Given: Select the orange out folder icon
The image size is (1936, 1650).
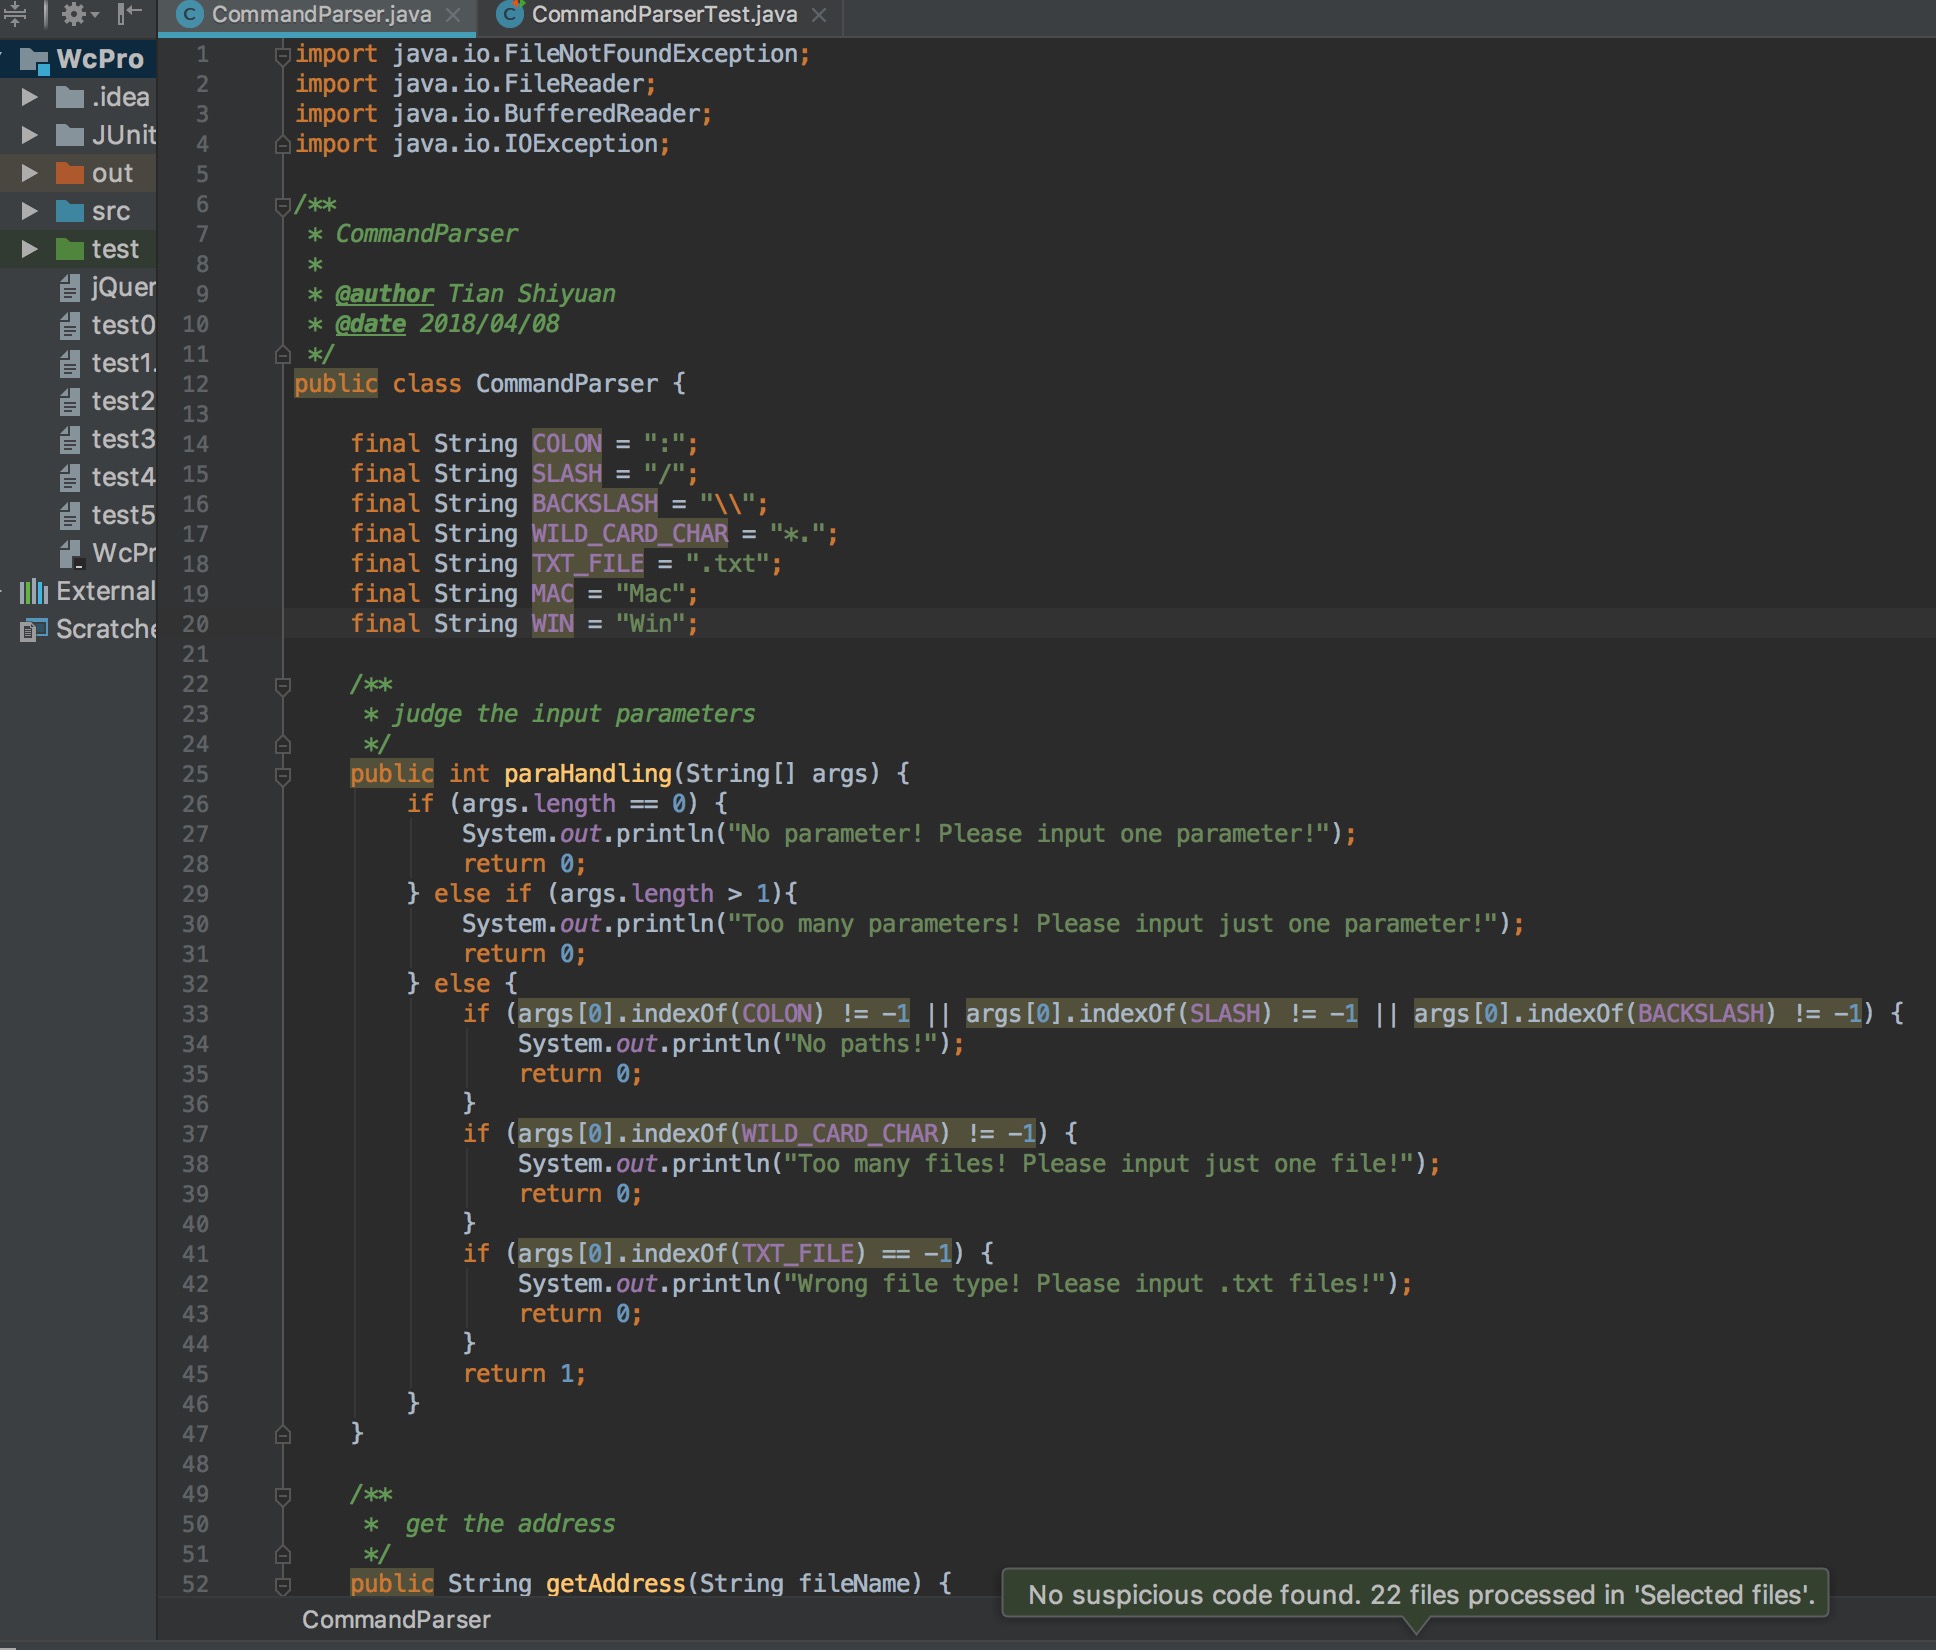Looking at the screenshot, I should (70, 173).
